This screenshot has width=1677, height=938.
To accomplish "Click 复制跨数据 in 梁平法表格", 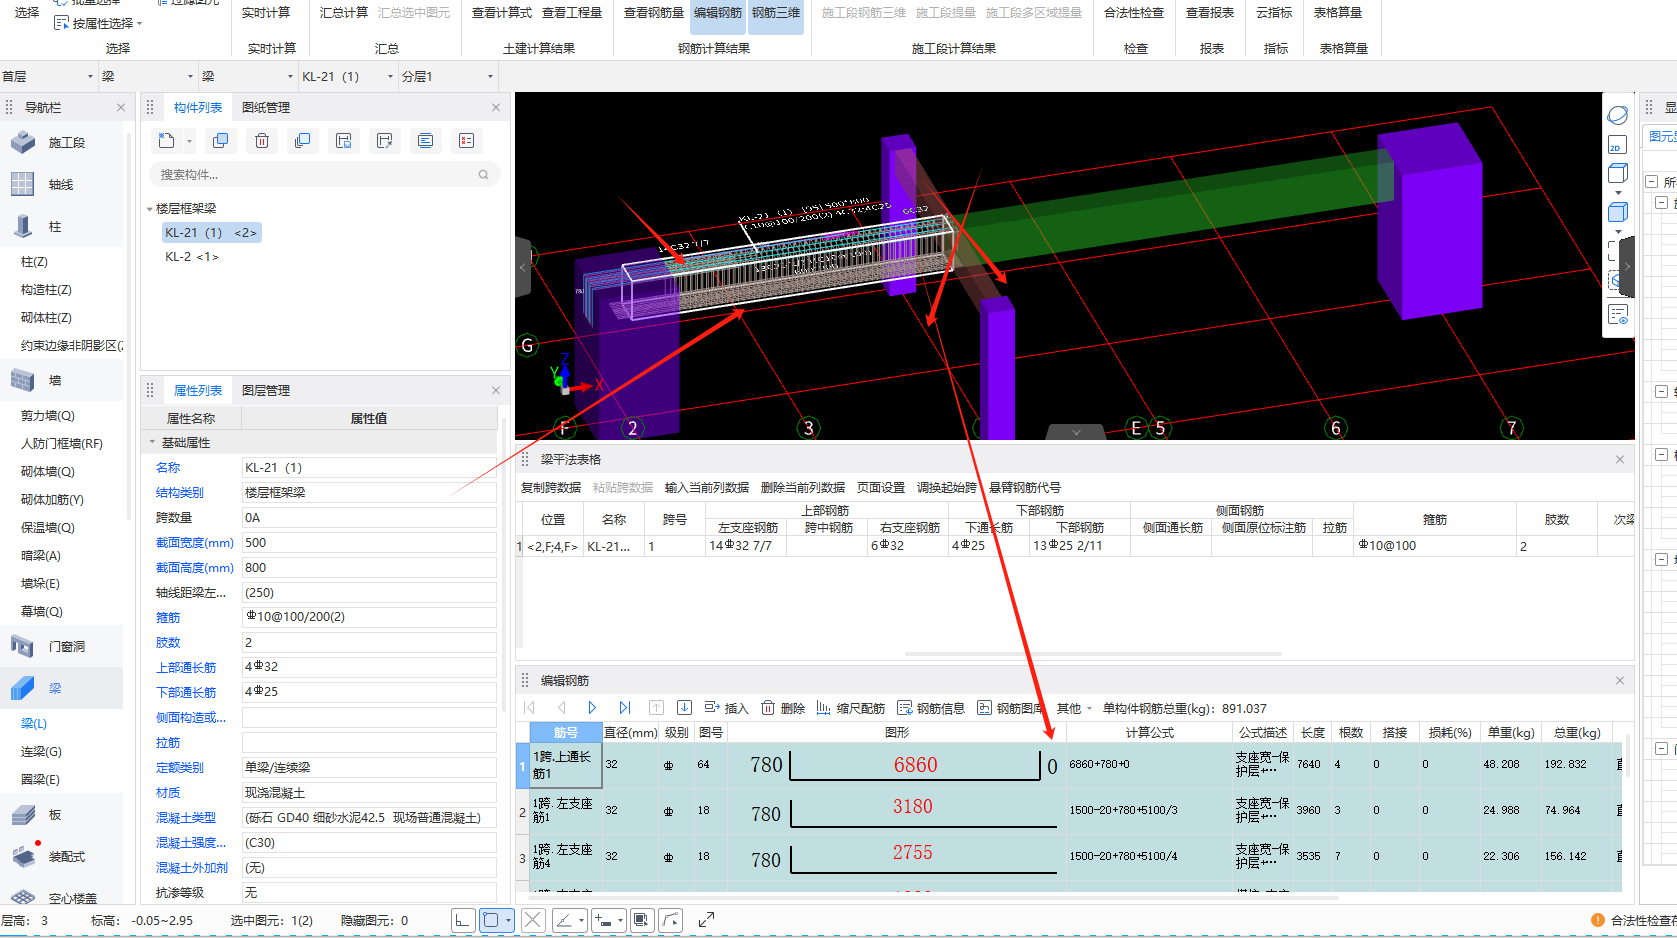I will pyautogui.click(x=551, y=488).
